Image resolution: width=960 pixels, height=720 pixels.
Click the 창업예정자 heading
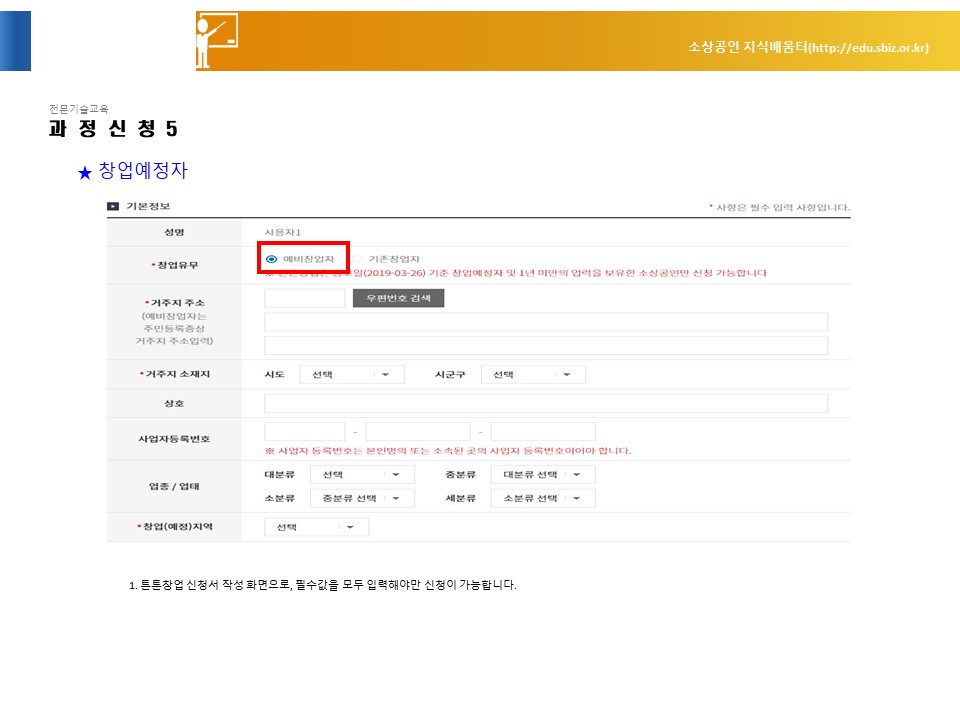click(143, 170)
